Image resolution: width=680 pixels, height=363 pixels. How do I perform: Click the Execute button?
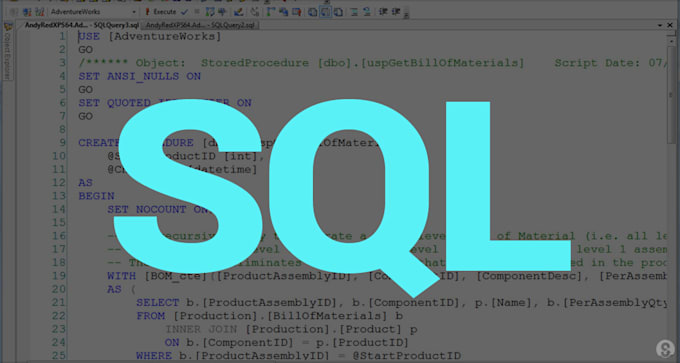161,12
